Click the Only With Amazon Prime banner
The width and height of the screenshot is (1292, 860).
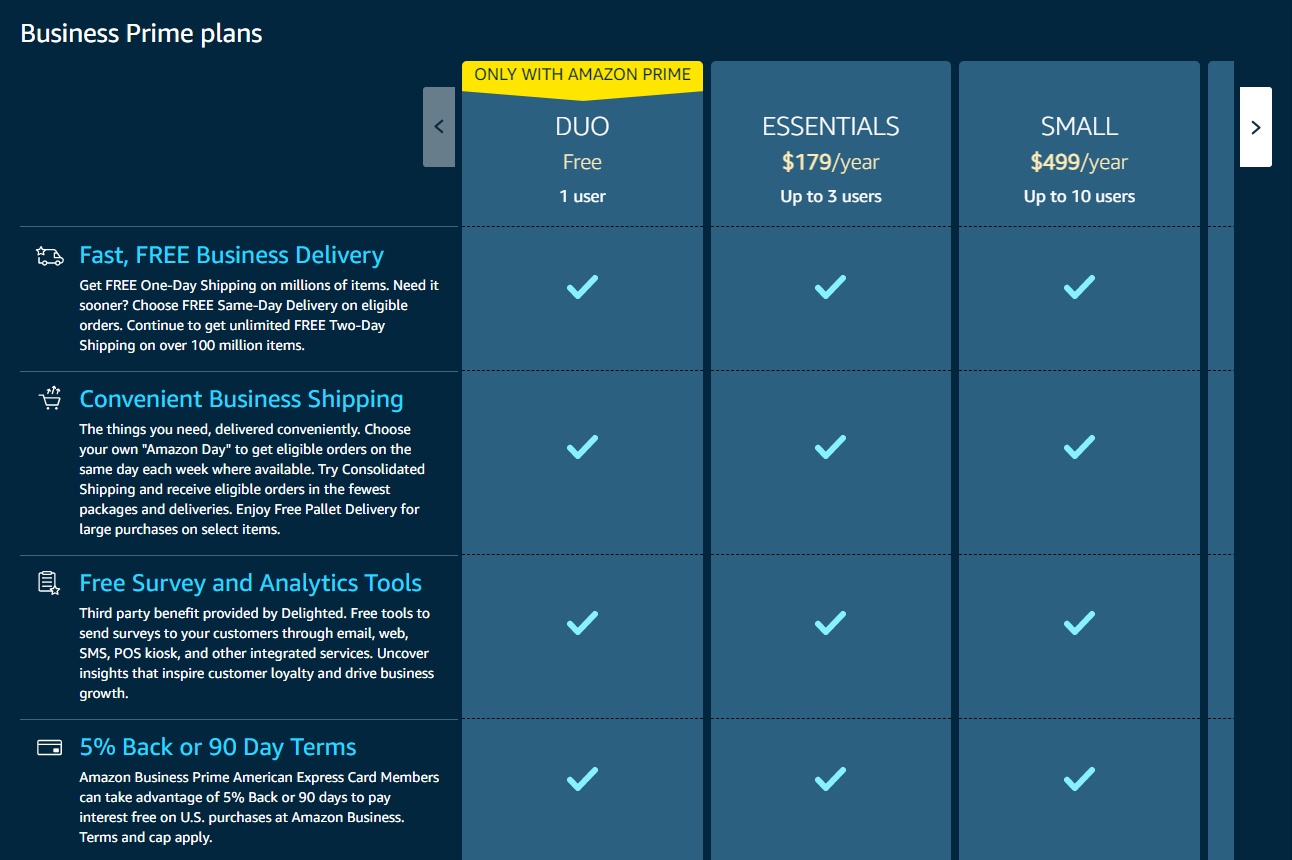coord(582,75)
